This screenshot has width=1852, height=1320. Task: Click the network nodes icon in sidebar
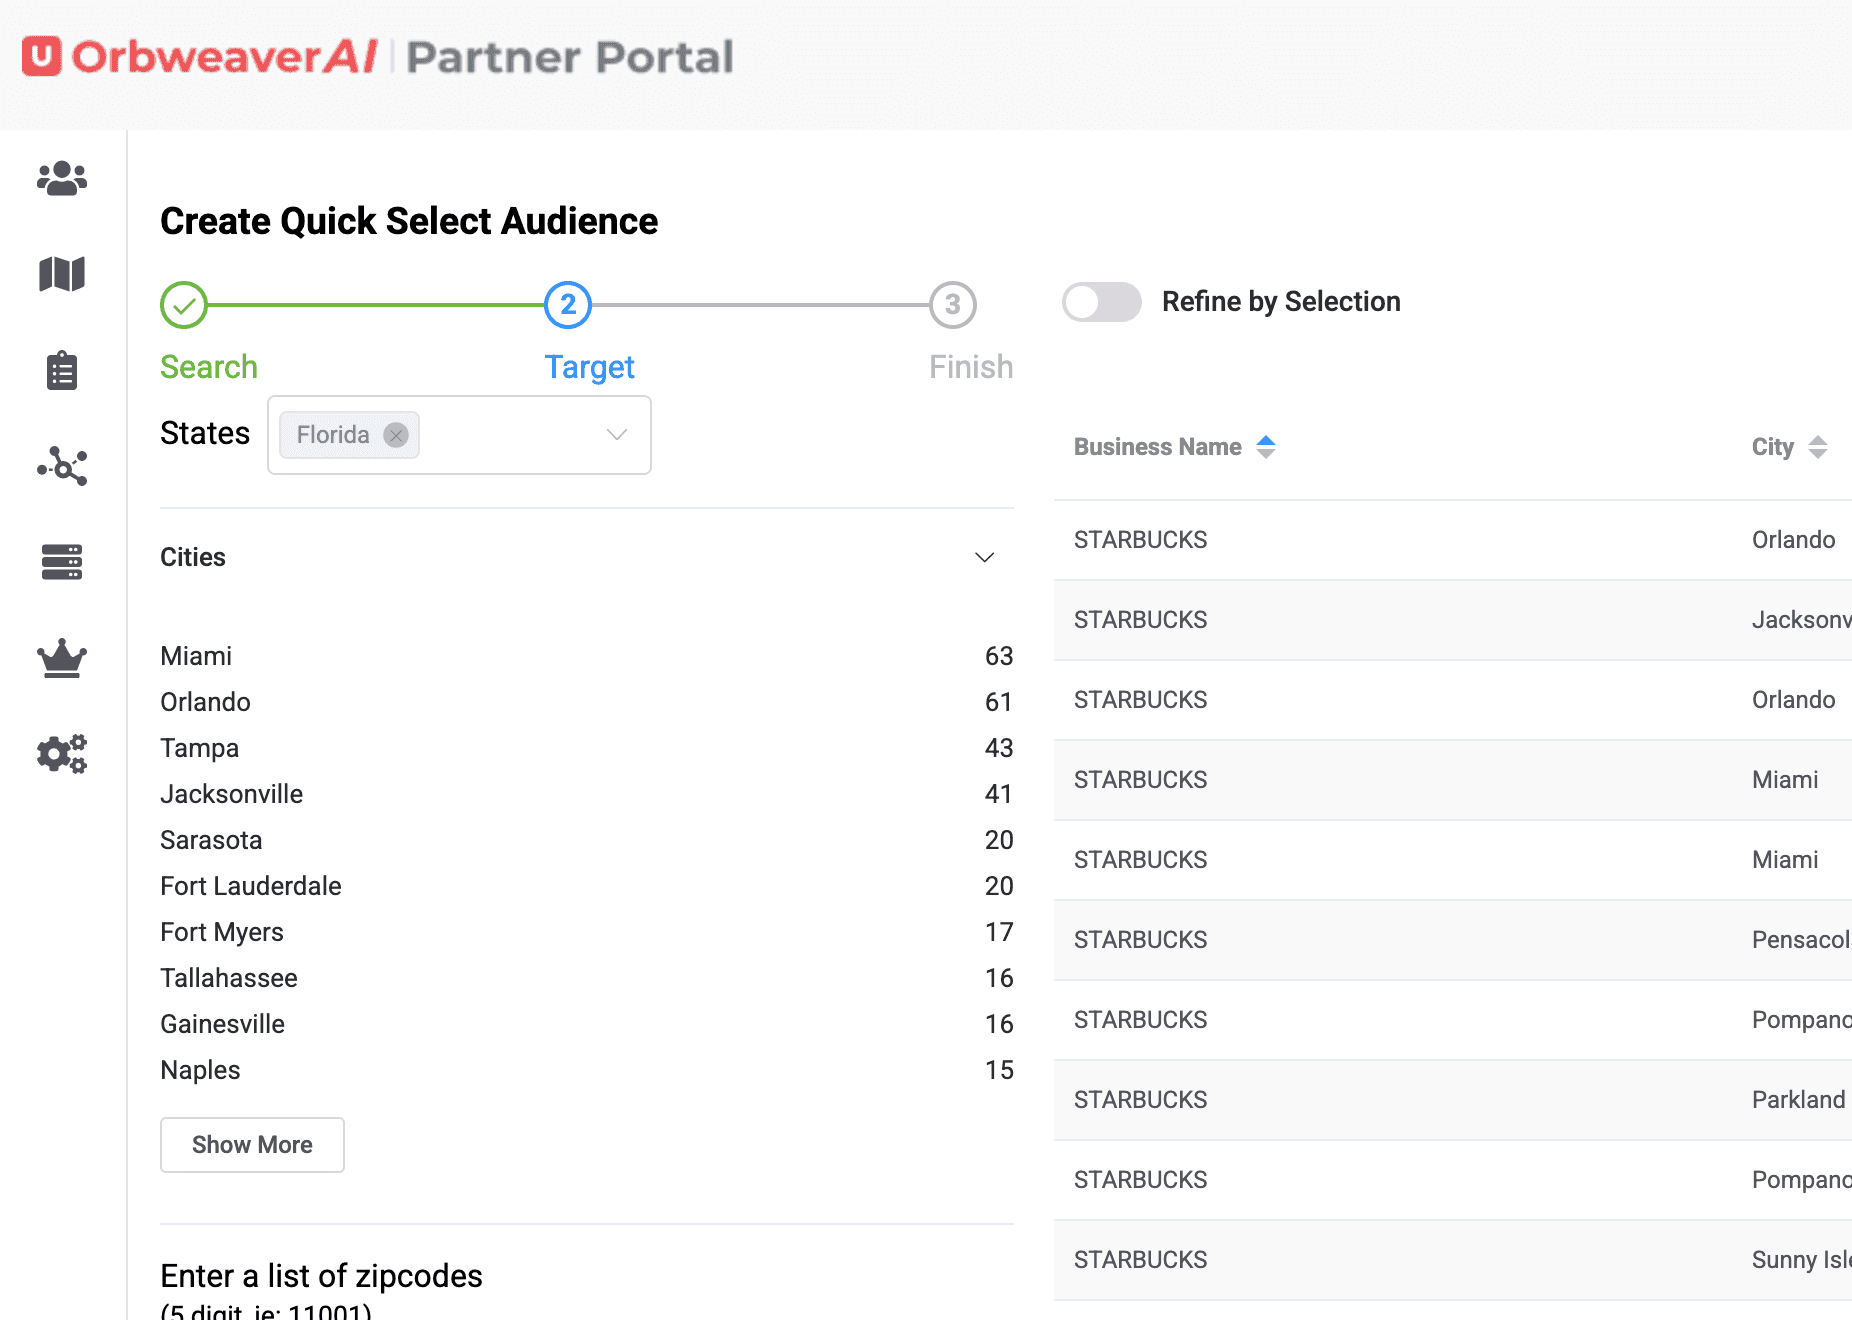point(62,466)
